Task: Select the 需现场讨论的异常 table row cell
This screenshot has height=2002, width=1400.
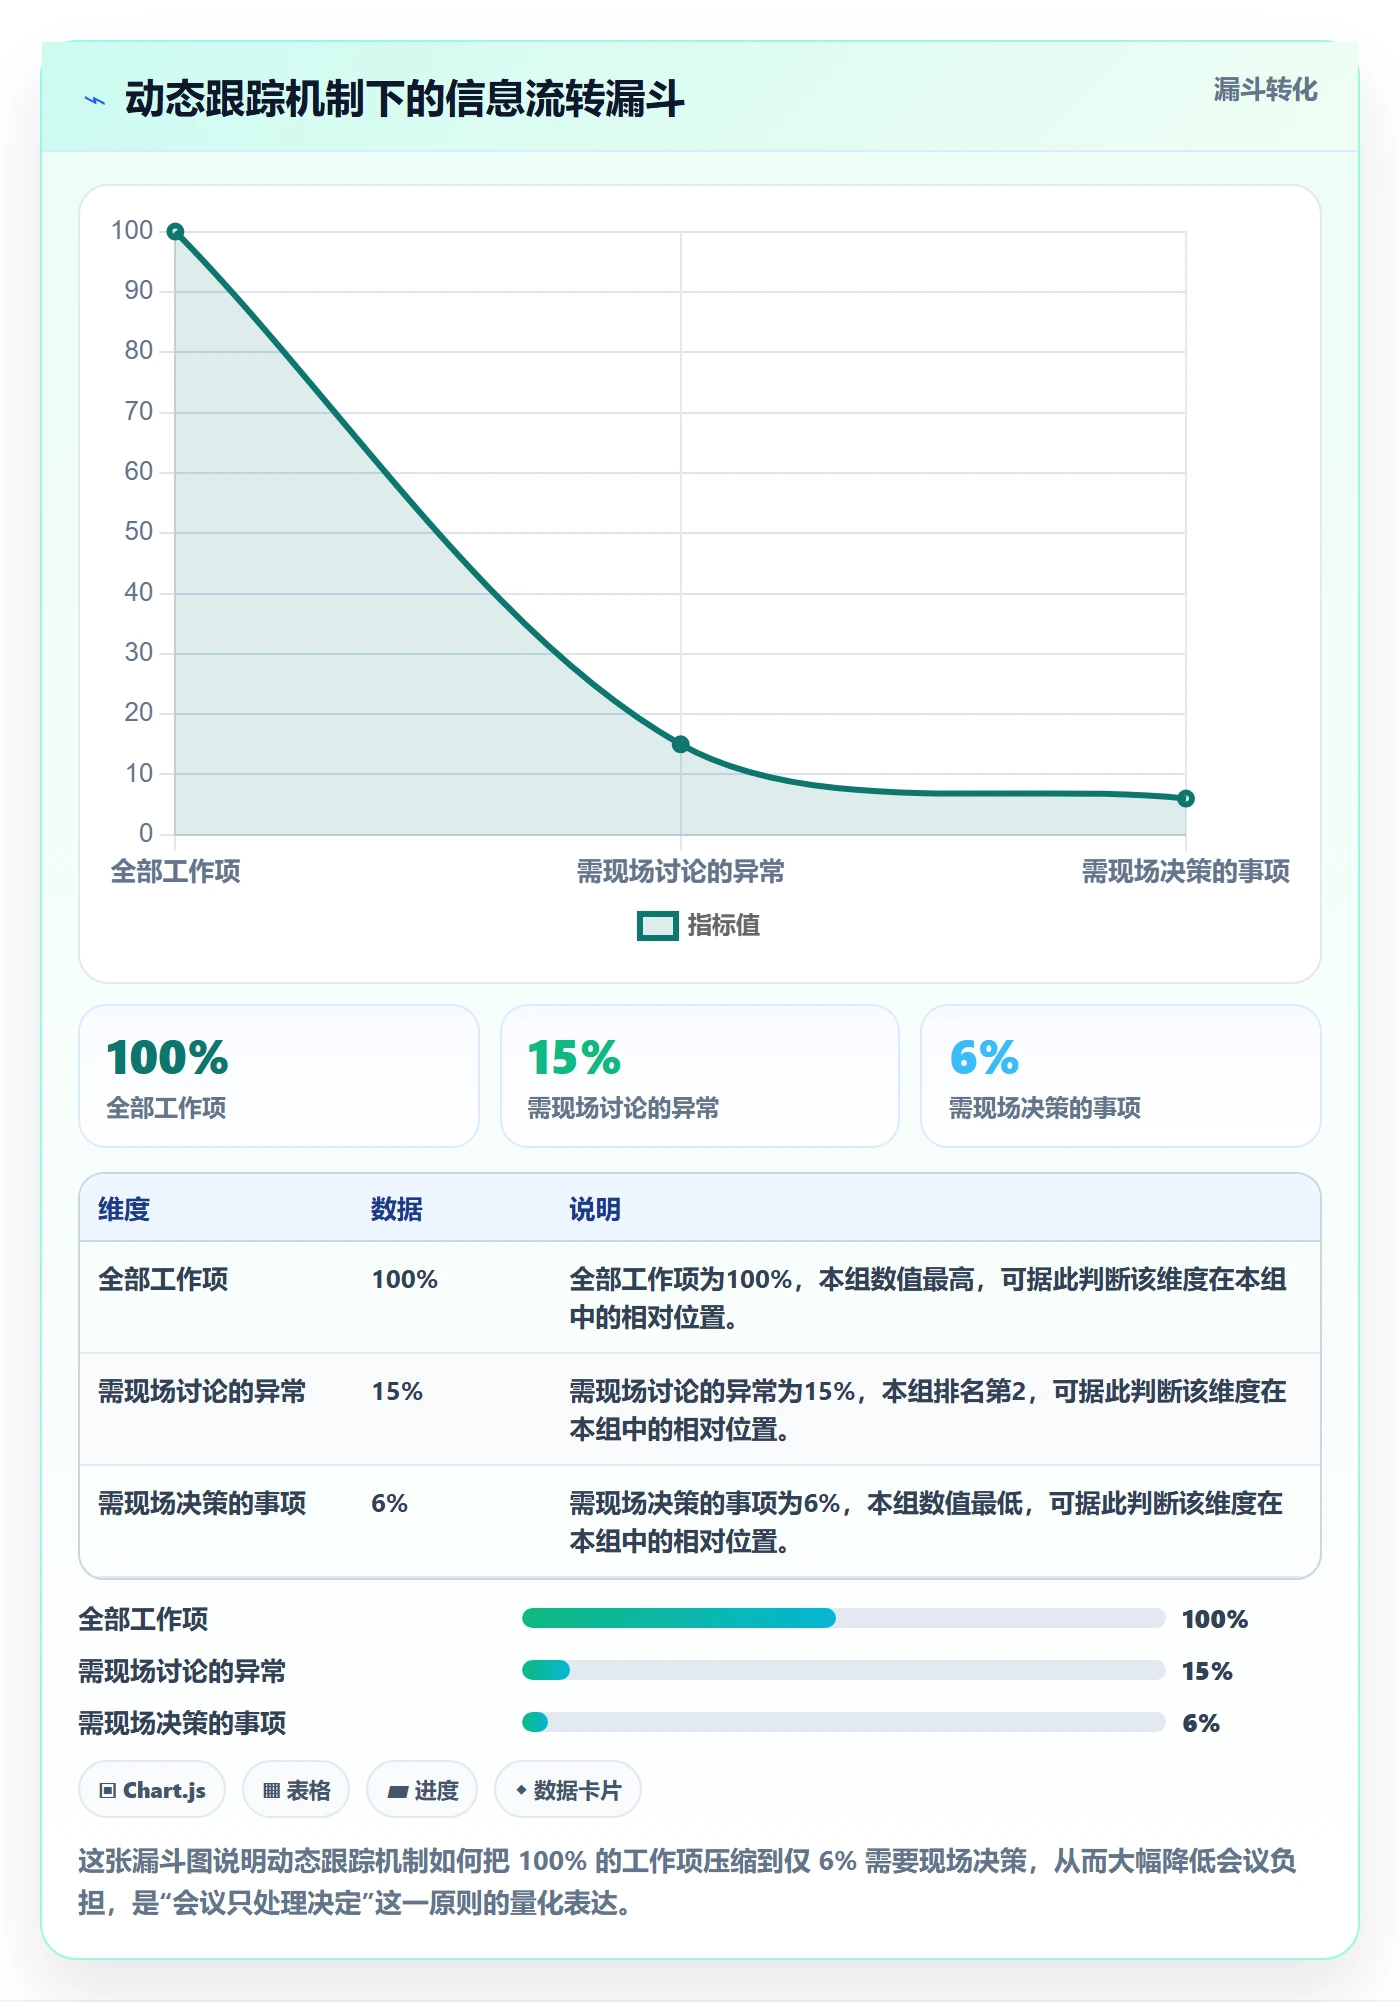Action: point(202,1391)
